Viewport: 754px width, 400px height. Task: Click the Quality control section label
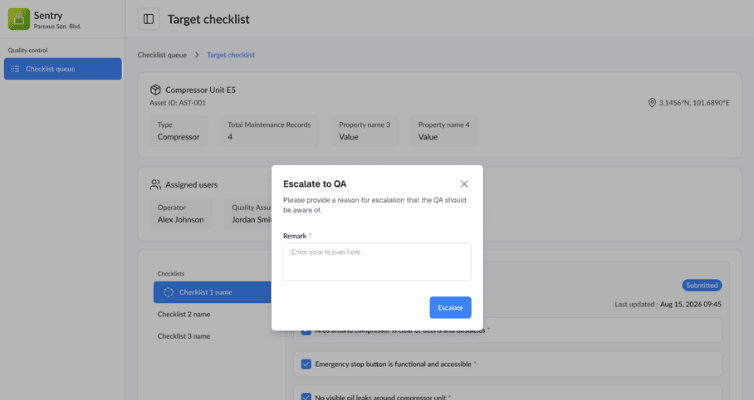(27, 50)
